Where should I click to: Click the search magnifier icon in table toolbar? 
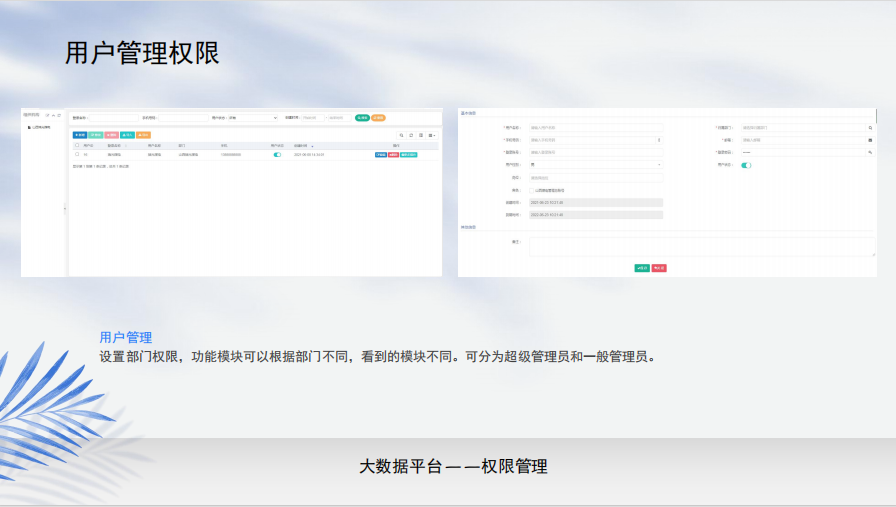[x=402, y=134]
